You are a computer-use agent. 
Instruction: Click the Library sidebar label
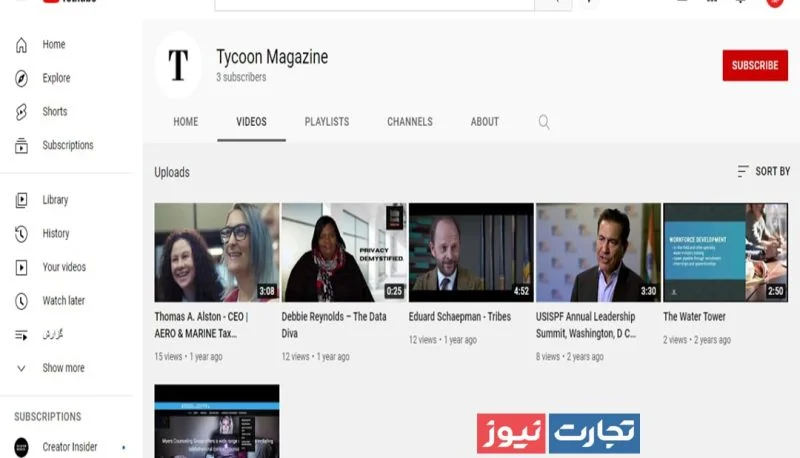click(x=55, y=200)
